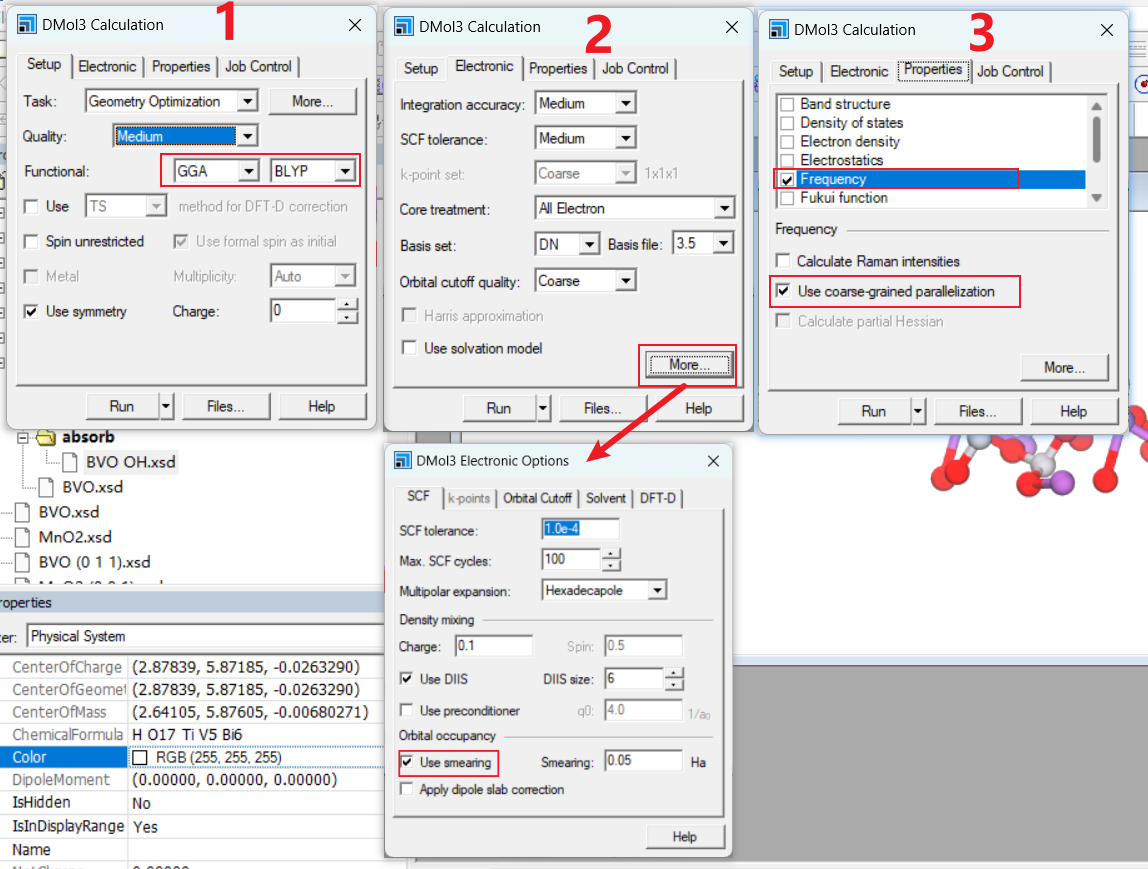
Task: Click the BVO (0 1 1).xsd file icon
Action: click(23, 562)
